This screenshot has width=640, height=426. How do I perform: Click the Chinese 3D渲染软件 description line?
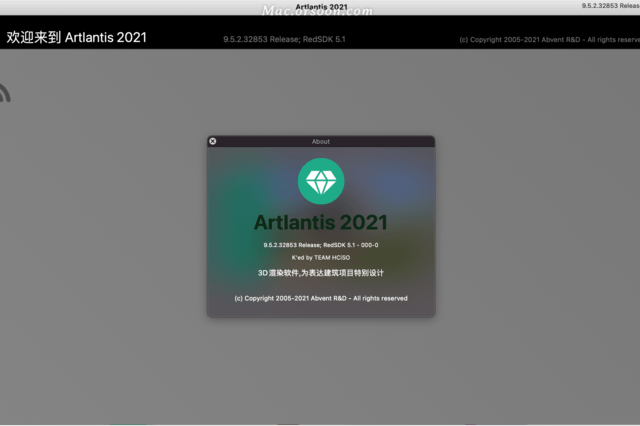pos(321,273)
